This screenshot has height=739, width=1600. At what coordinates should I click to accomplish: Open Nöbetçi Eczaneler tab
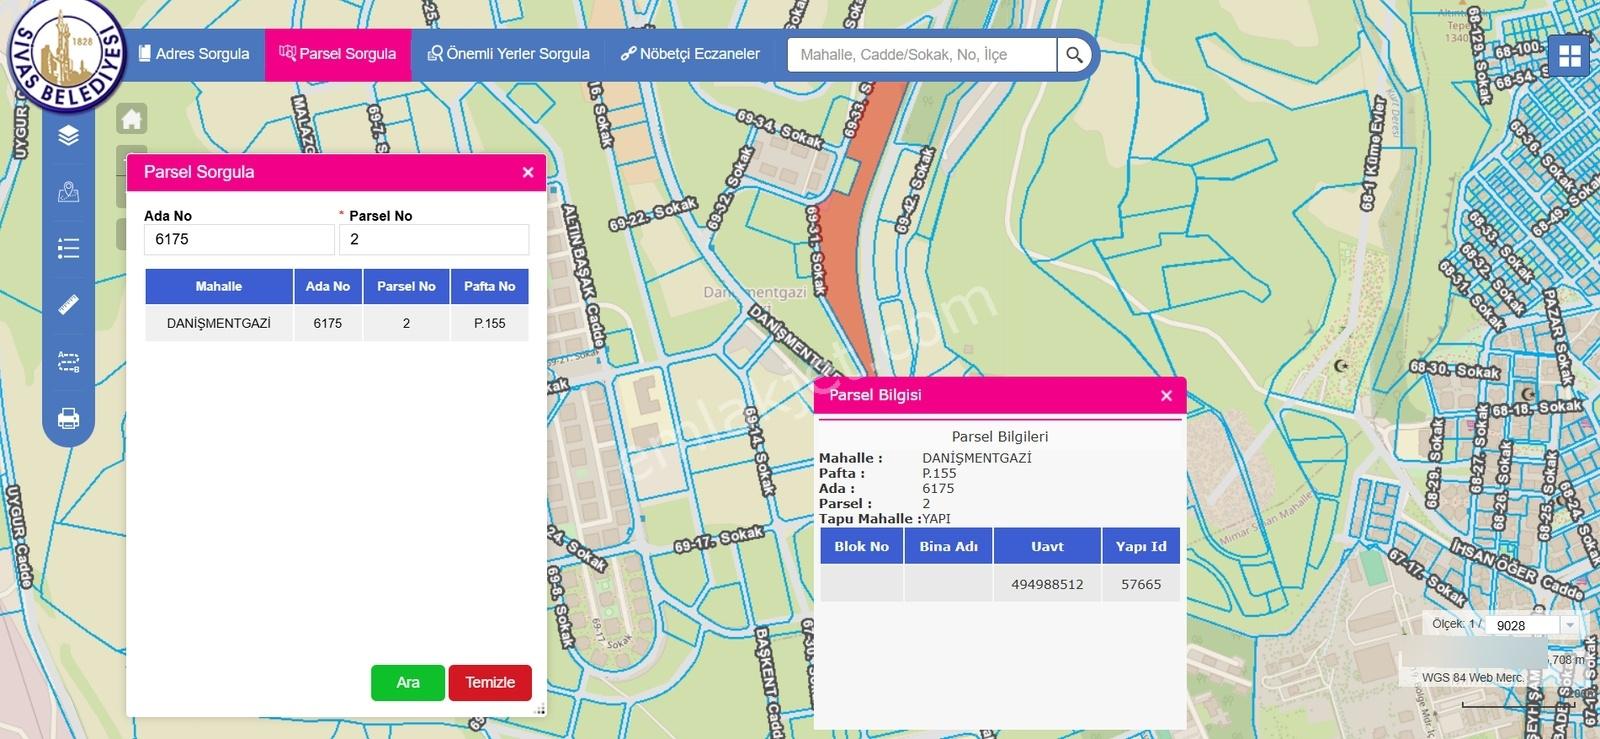[690, 54]
